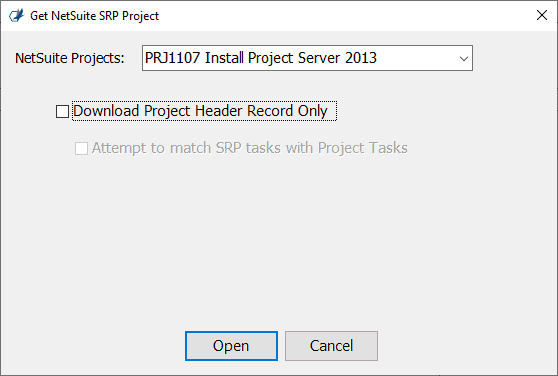Dismiss dialog using the Cancel button

click(x=331, y=346)
